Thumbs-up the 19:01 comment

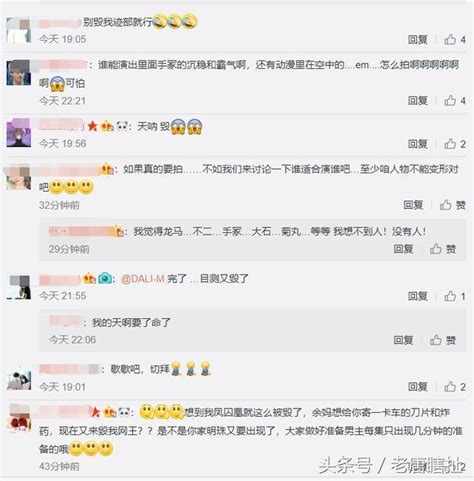point(455,387)
